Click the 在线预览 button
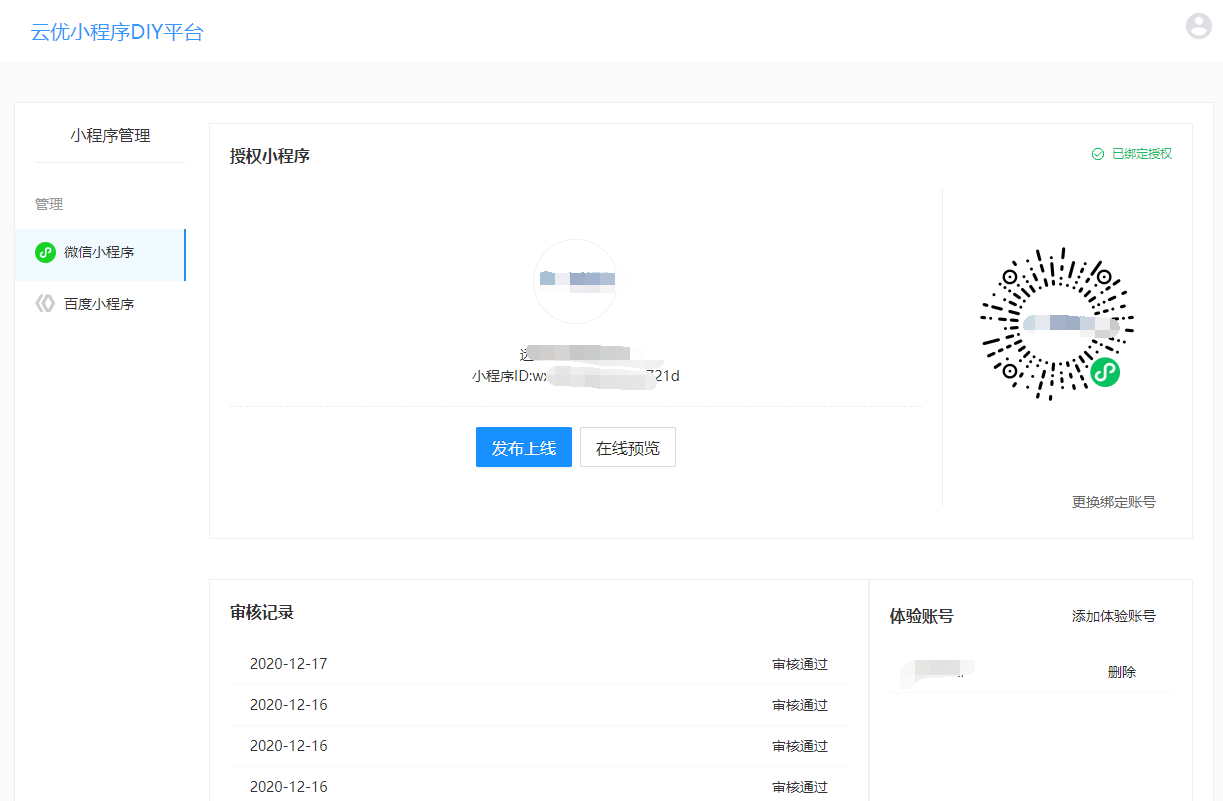Screen dimensions: 1223x801 [x=628, y=448]
